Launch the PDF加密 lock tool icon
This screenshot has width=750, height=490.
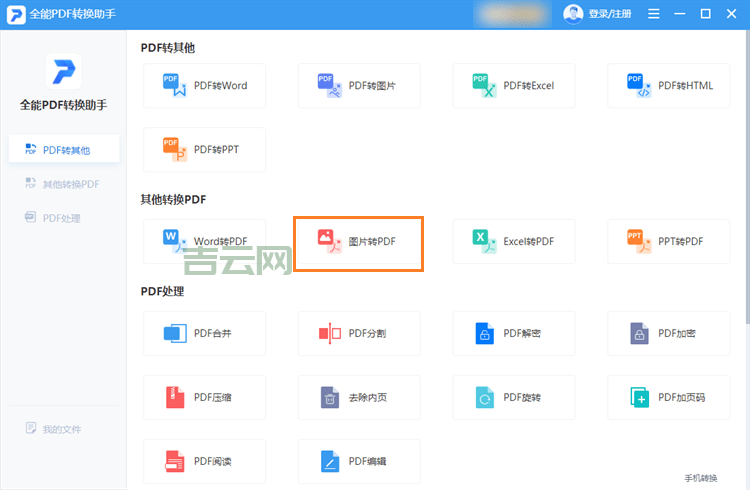click(x=640, y=333)
